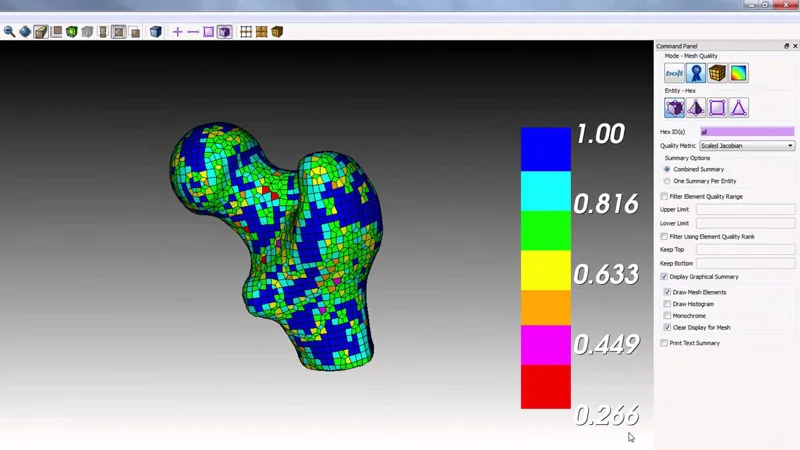Enable Print Text Summary checkbox
Image resolution: width=800 pixels, height=450 pixels.
[x=664, y=343]
